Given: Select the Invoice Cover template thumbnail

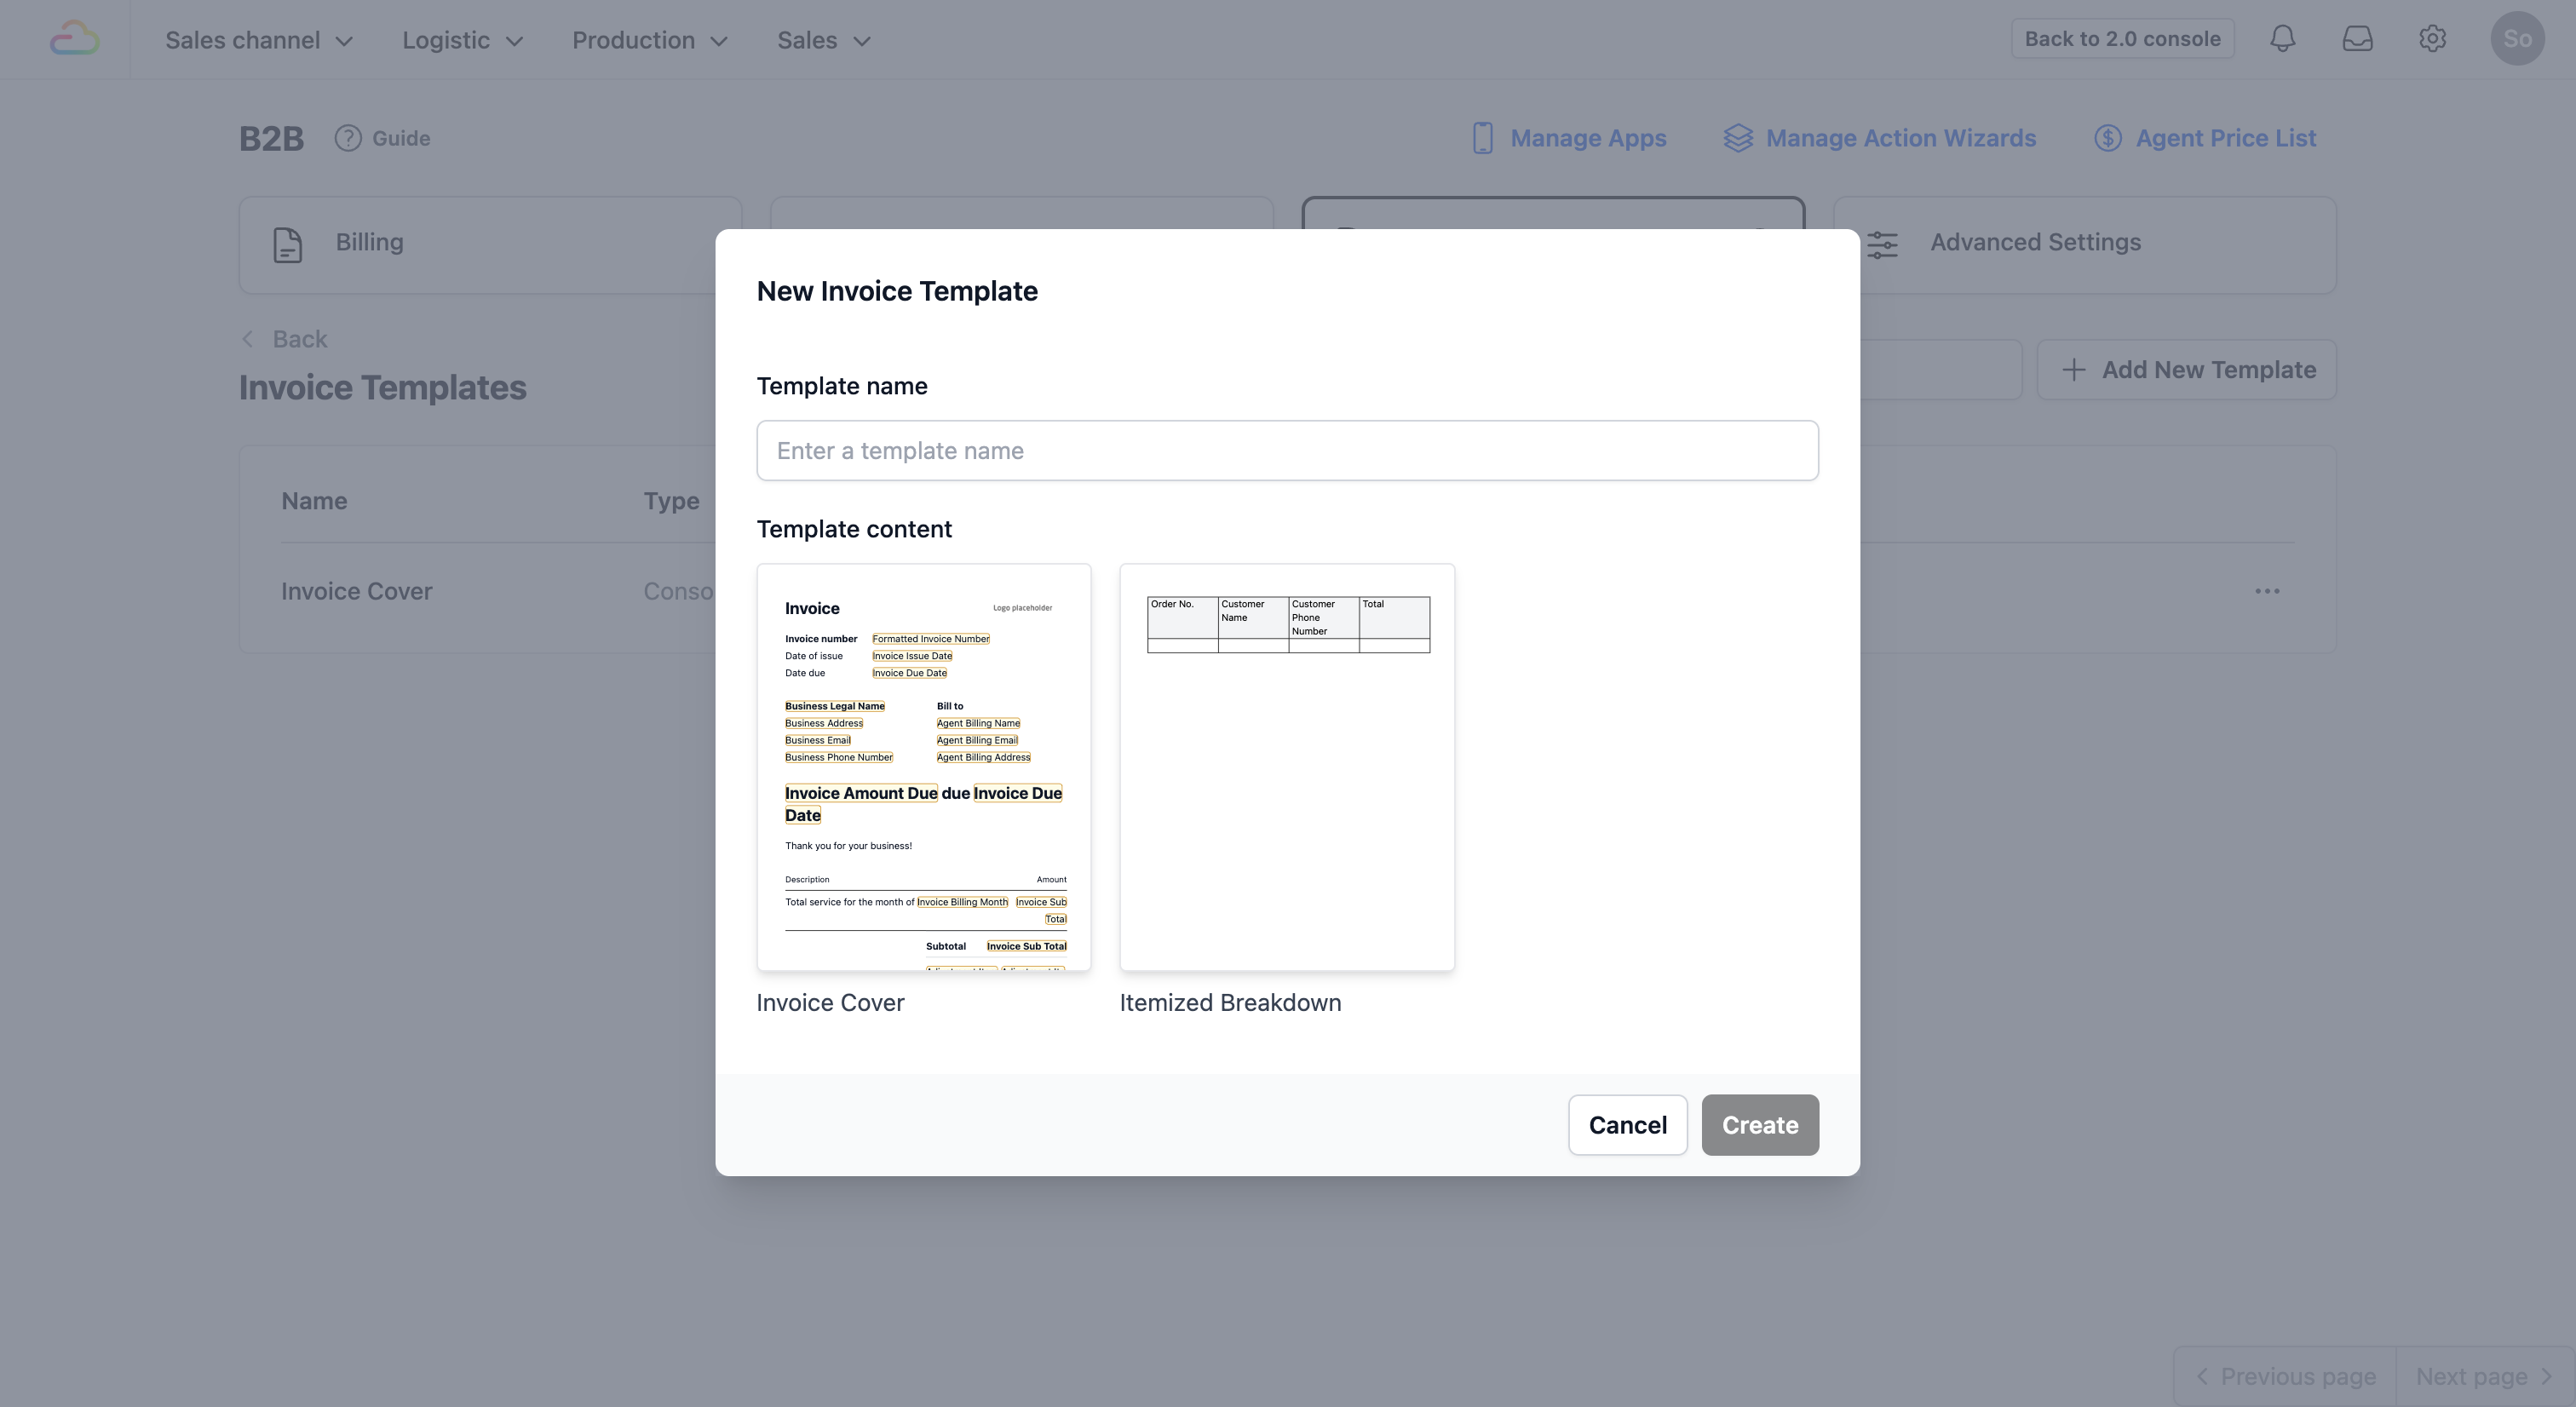Looking at the screenshot, I should 924,767.
